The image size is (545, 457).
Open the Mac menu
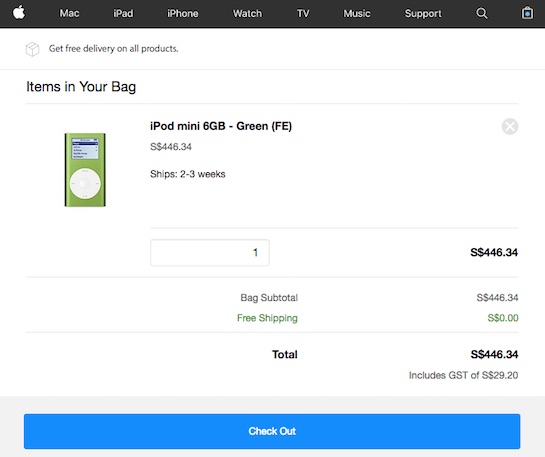(69, 13)
